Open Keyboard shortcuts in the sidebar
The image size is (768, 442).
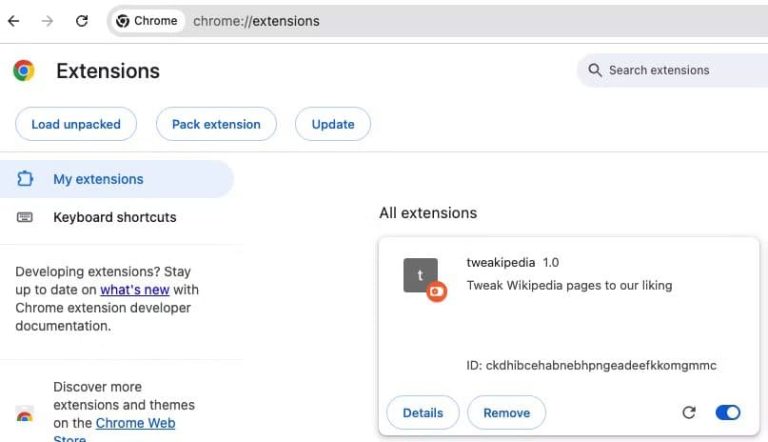pyautogui.click(x=117, y=217)
